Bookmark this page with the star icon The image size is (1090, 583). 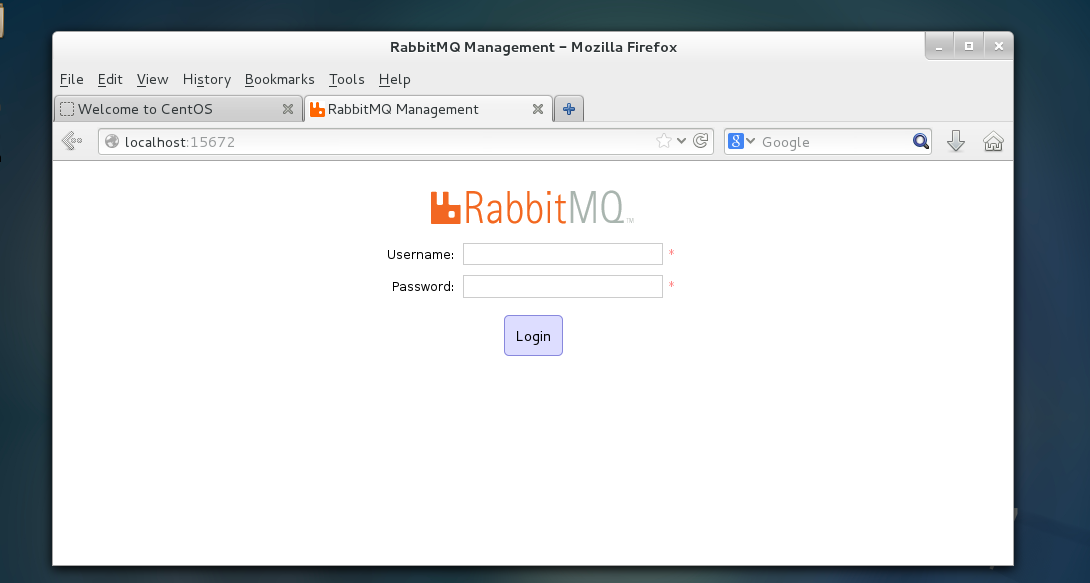pyautogui.click(x=664, y=141)
